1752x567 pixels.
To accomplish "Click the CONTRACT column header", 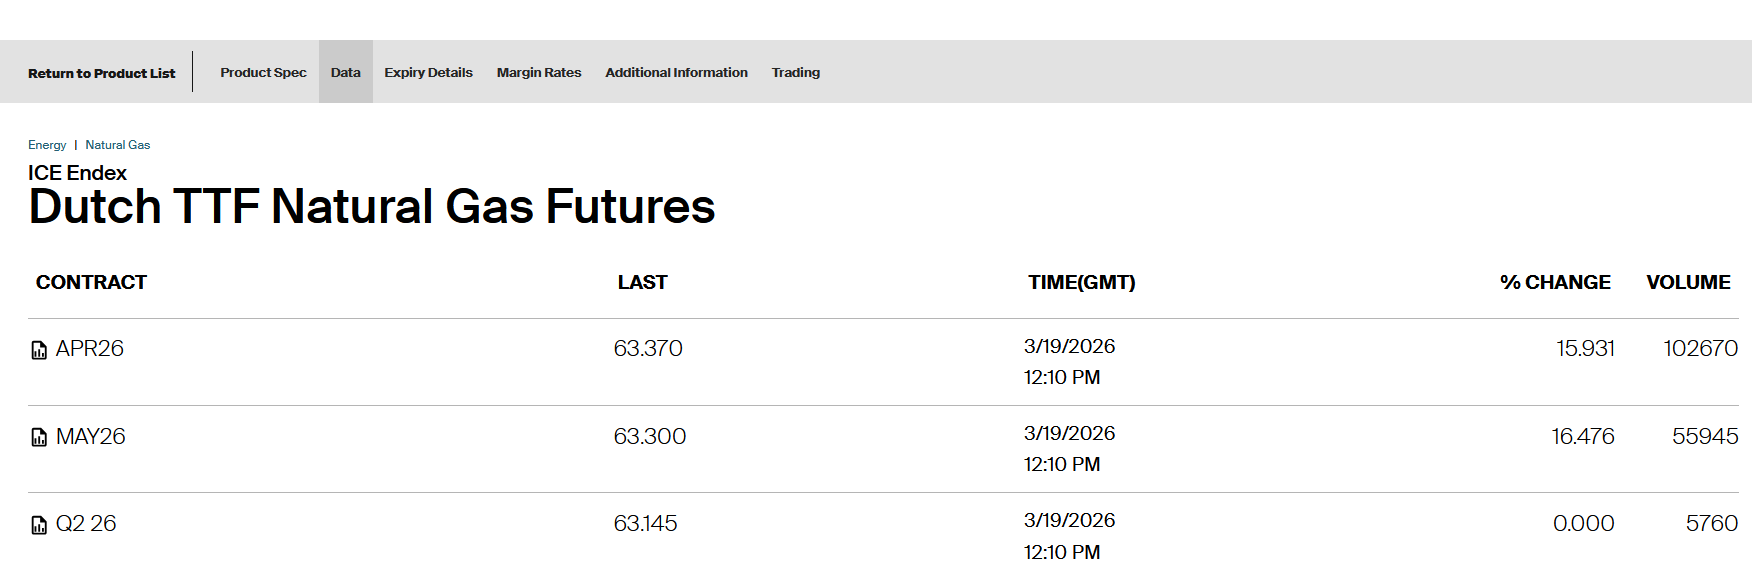I will pyautogui.click(x=91, y=282).
